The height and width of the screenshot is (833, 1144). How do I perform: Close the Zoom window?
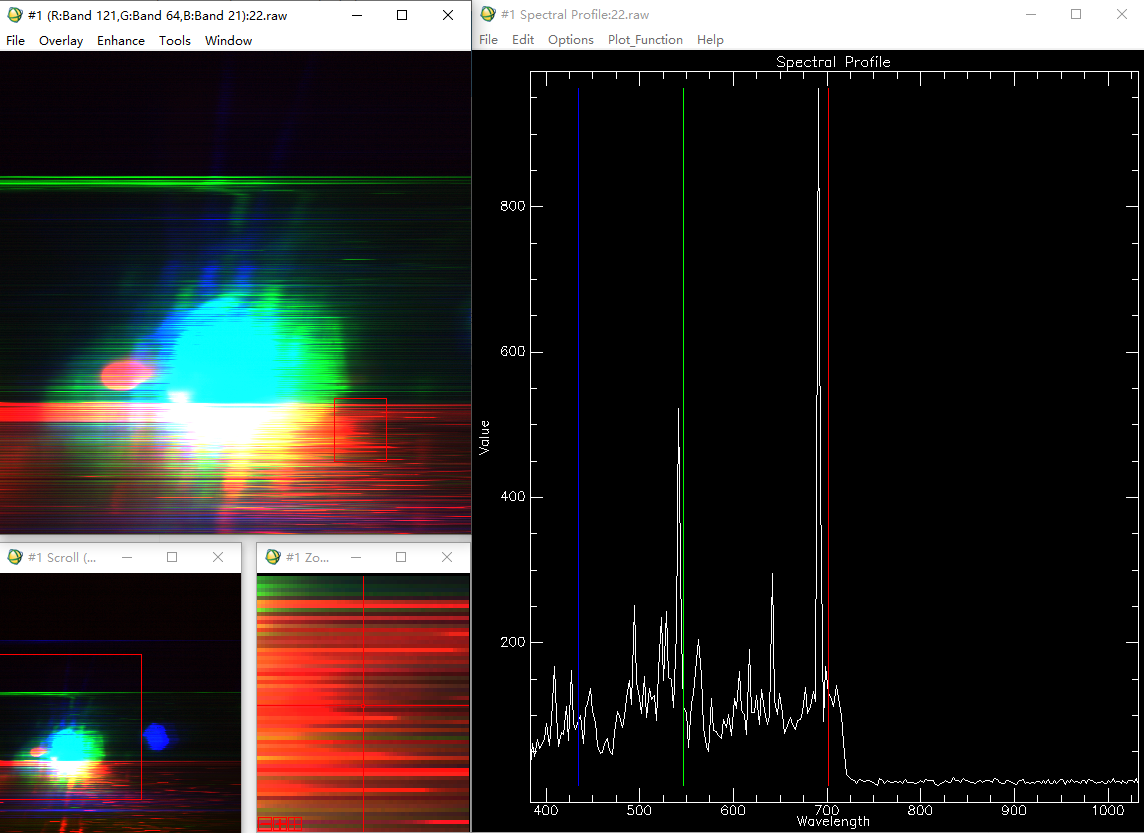447,557
